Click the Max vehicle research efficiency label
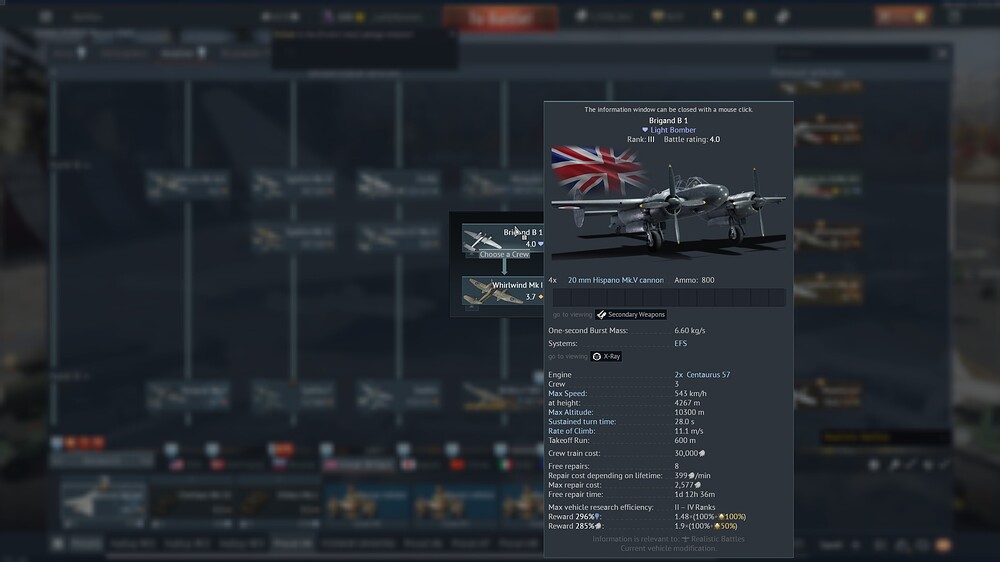1000x562 pixels. (601, 508)
